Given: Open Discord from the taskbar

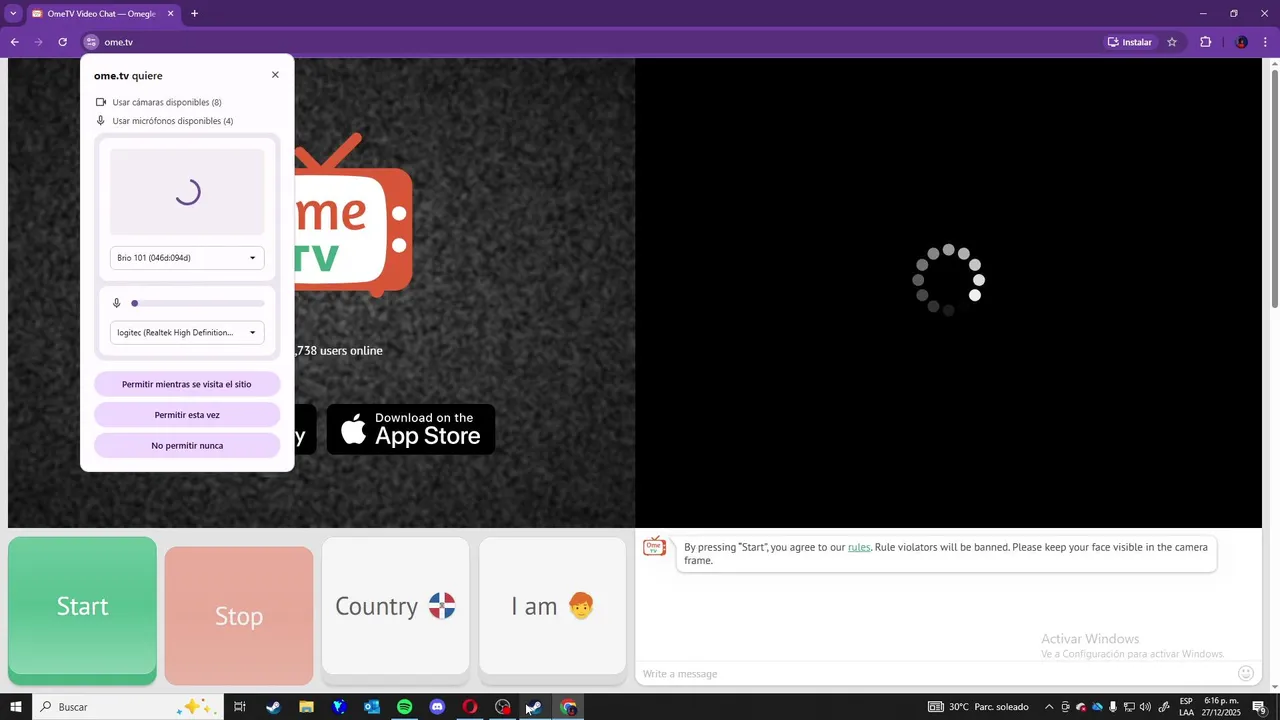Looking at the screenshot, I should (437, 707).
